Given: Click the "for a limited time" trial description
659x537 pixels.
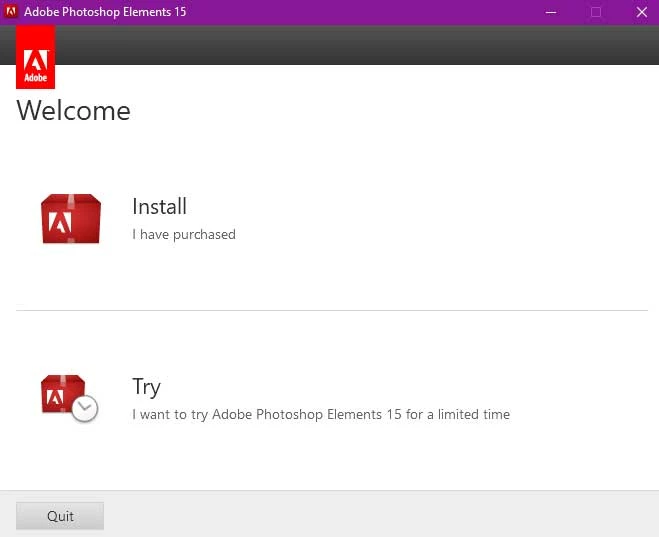Looking at the screenshot, I should coord(321,415).
